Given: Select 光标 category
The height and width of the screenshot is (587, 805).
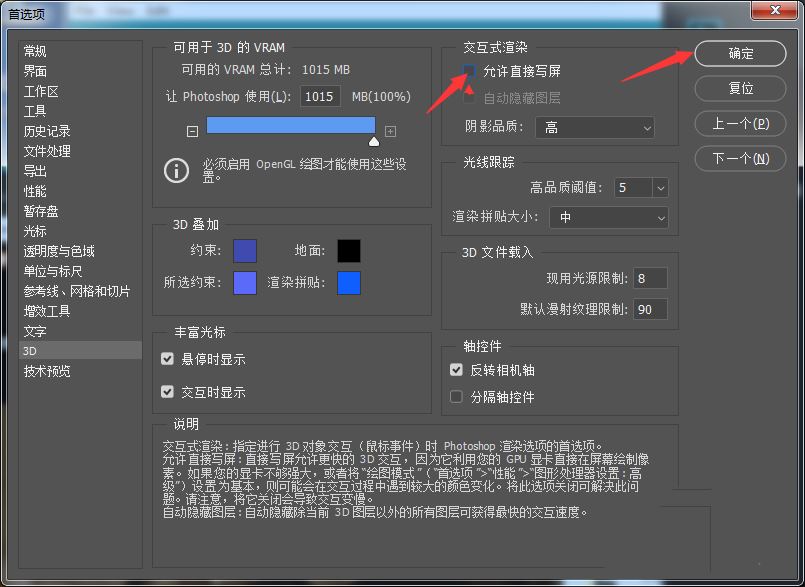Looking at the screenshot, I should pos(35,231).
